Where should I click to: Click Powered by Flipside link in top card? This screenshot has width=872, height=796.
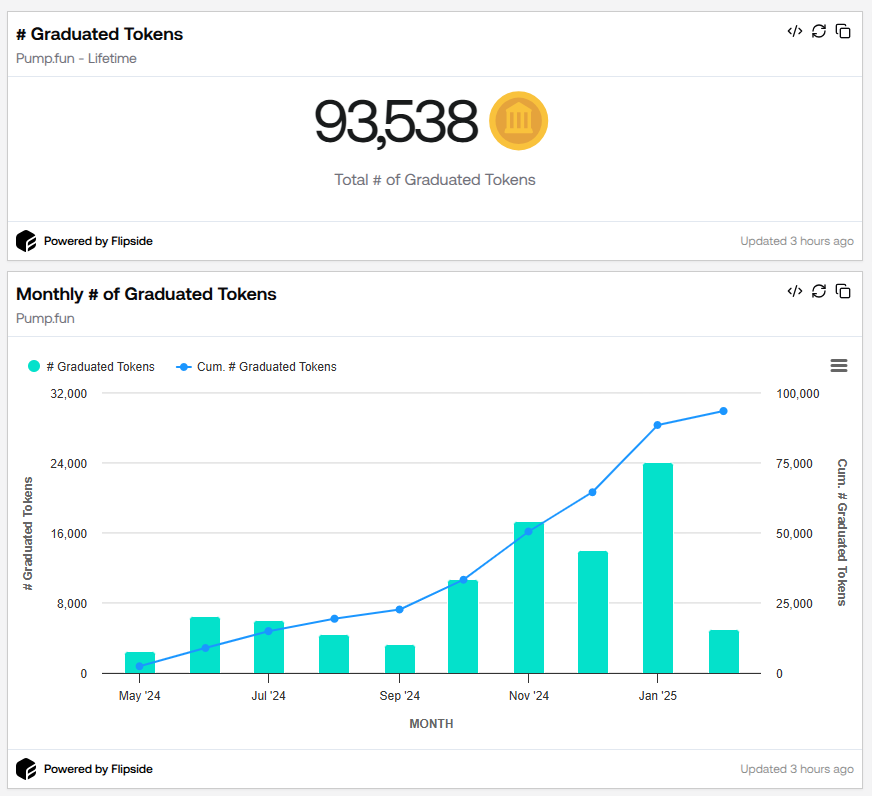click(x=98, y=241)
